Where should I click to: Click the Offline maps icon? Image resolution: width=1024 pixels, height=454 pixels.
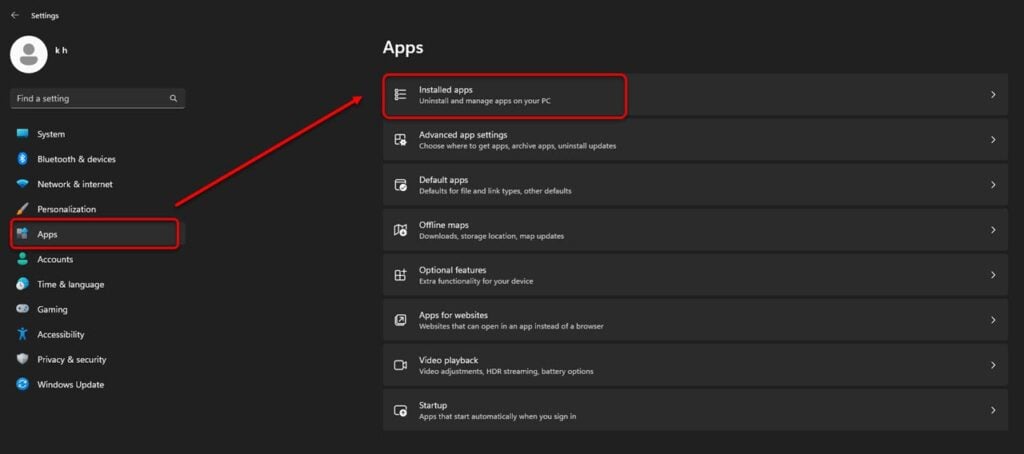400,230
